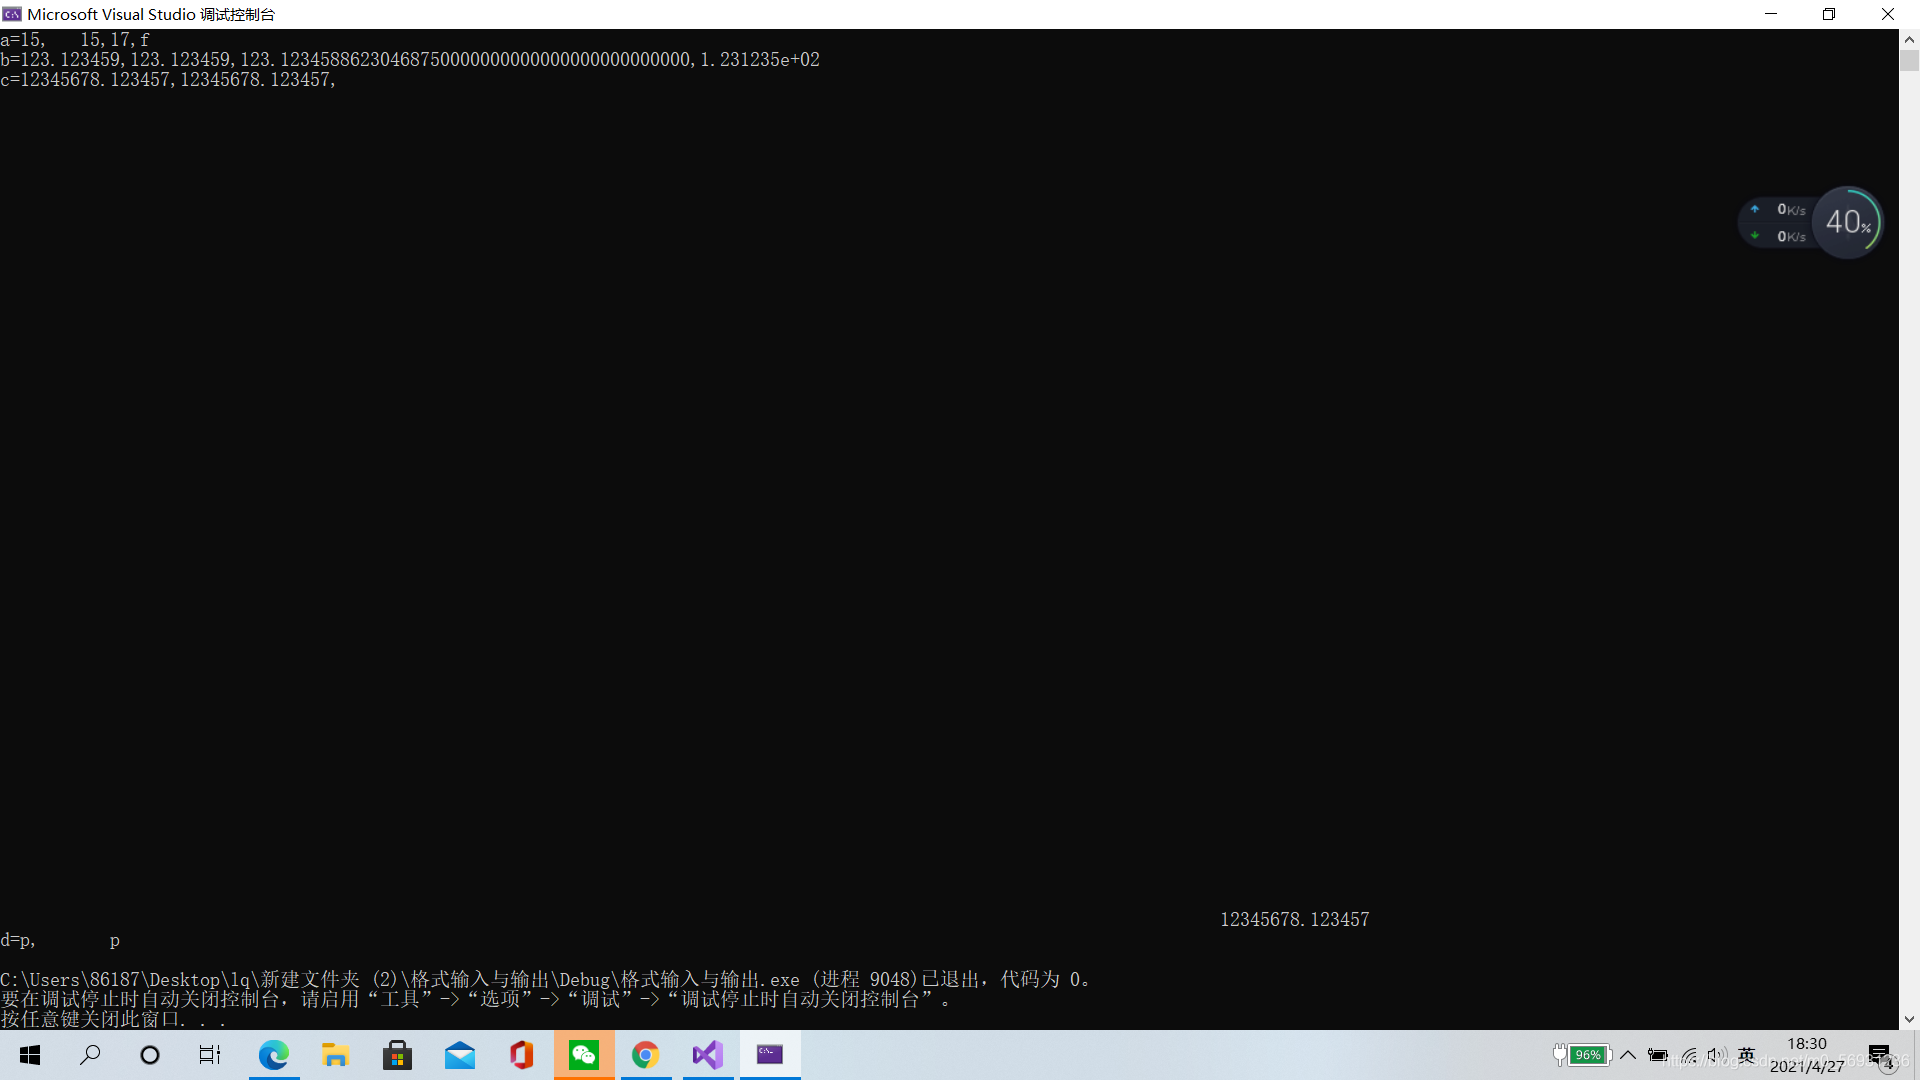Toggle the 英 input method indicator
1920x1080 pixels.
(1747, 1055)
